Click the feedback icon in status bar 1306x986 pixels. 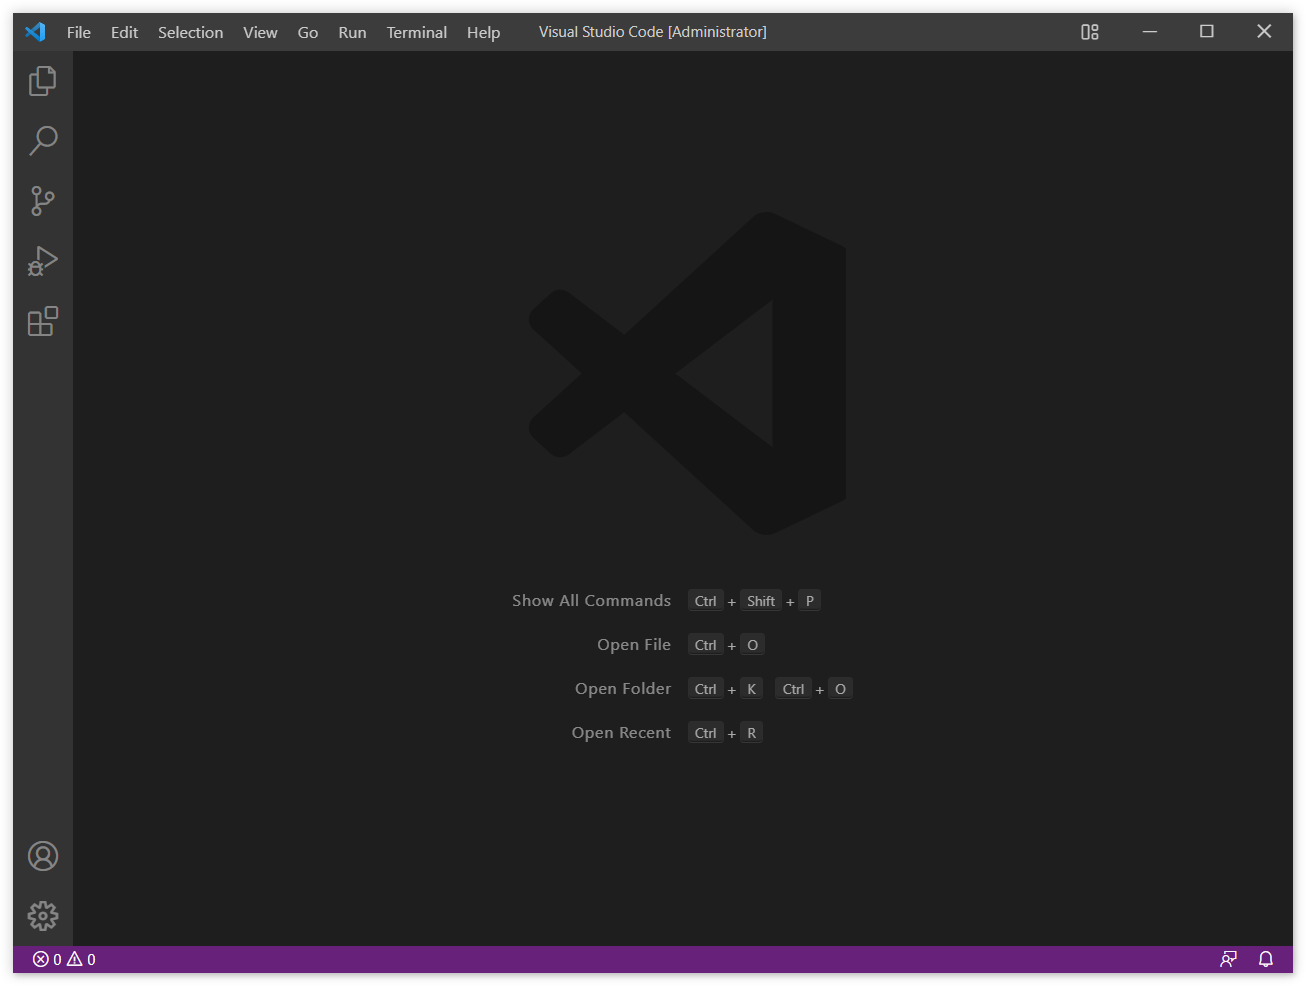(x=1228, y=959)
